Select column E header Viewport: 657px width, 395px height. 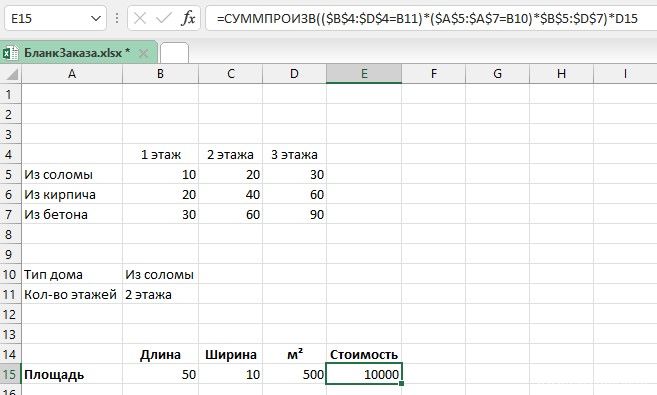[x=364, y=74]
